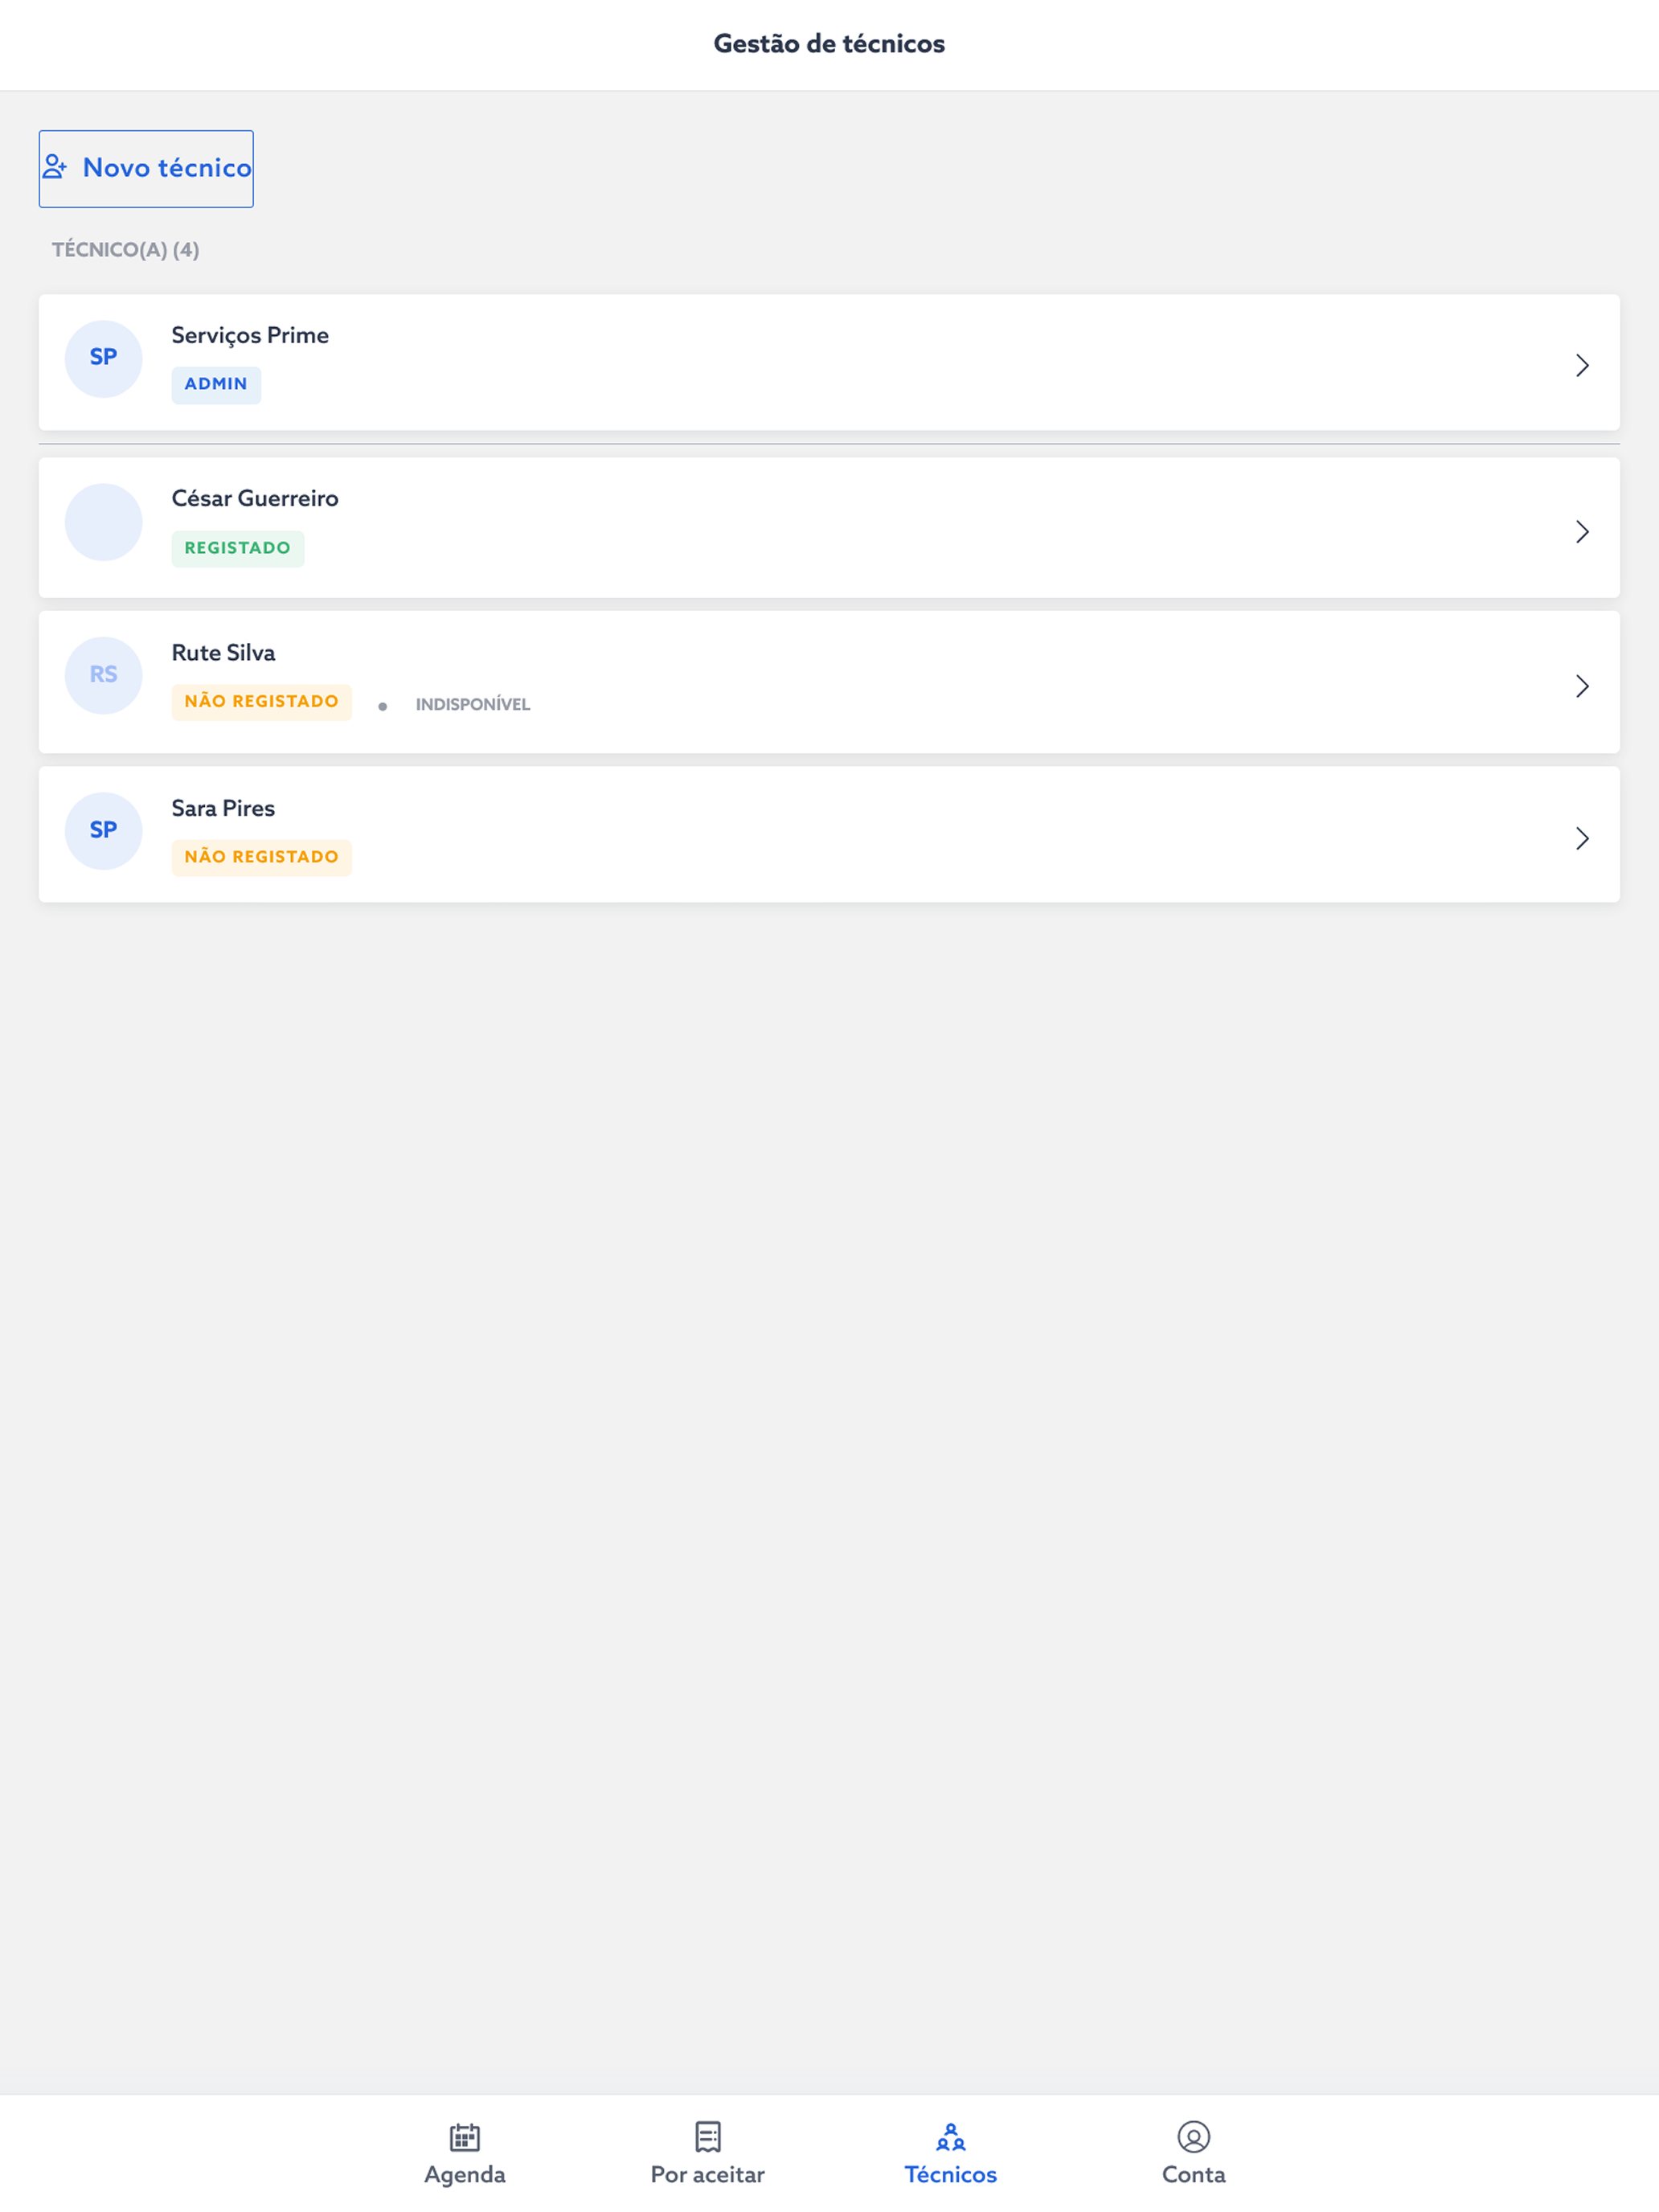Screen dimensions: 1659x2212
Task: Click Sara Pires's NÃO REGISTADO badge
Action: (x=262, y=857)
